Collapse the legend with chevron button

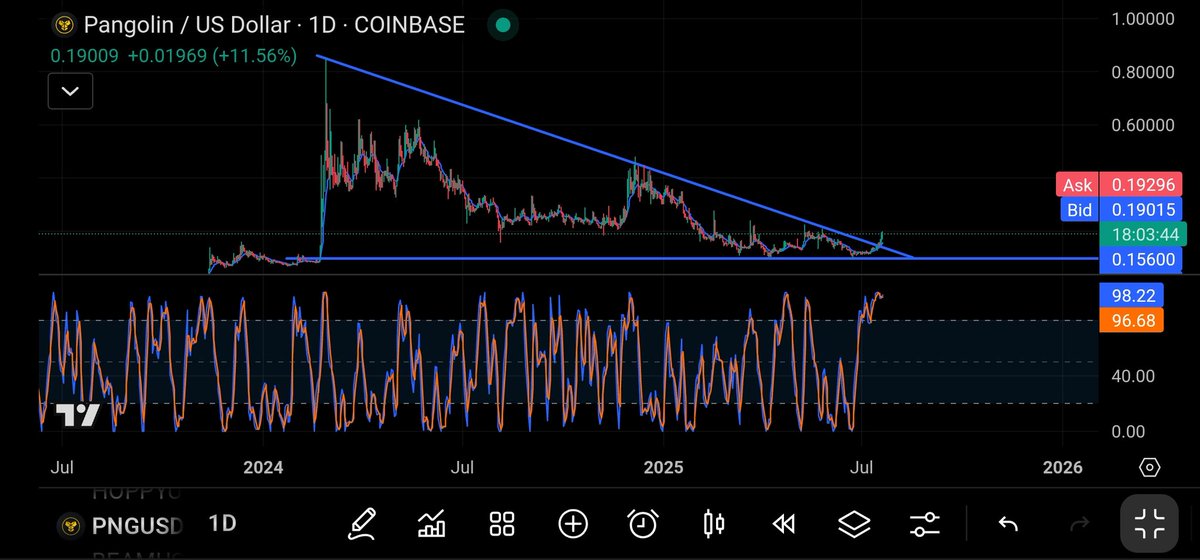pos(70,91)
